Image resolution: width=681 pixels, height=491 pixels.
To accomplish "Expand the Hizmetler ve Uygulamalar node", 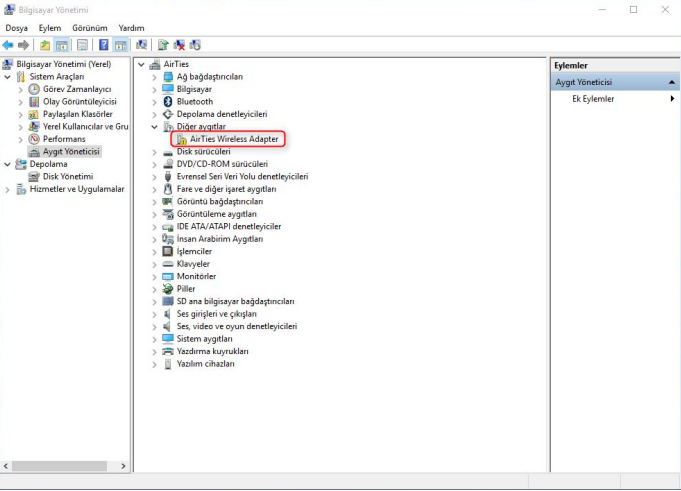I will click(8, 189).
